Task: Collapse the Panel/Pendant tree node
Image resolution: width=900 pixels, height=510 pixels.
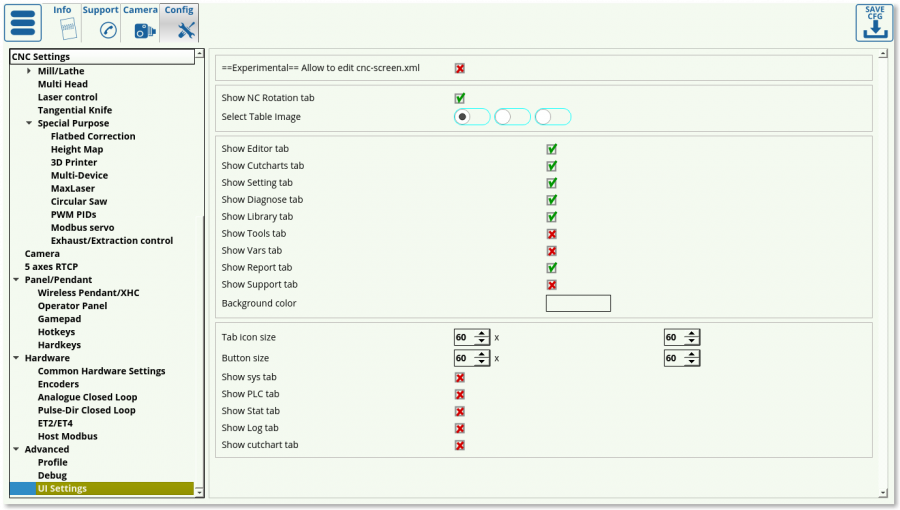Action: click(x=16, y=280)
